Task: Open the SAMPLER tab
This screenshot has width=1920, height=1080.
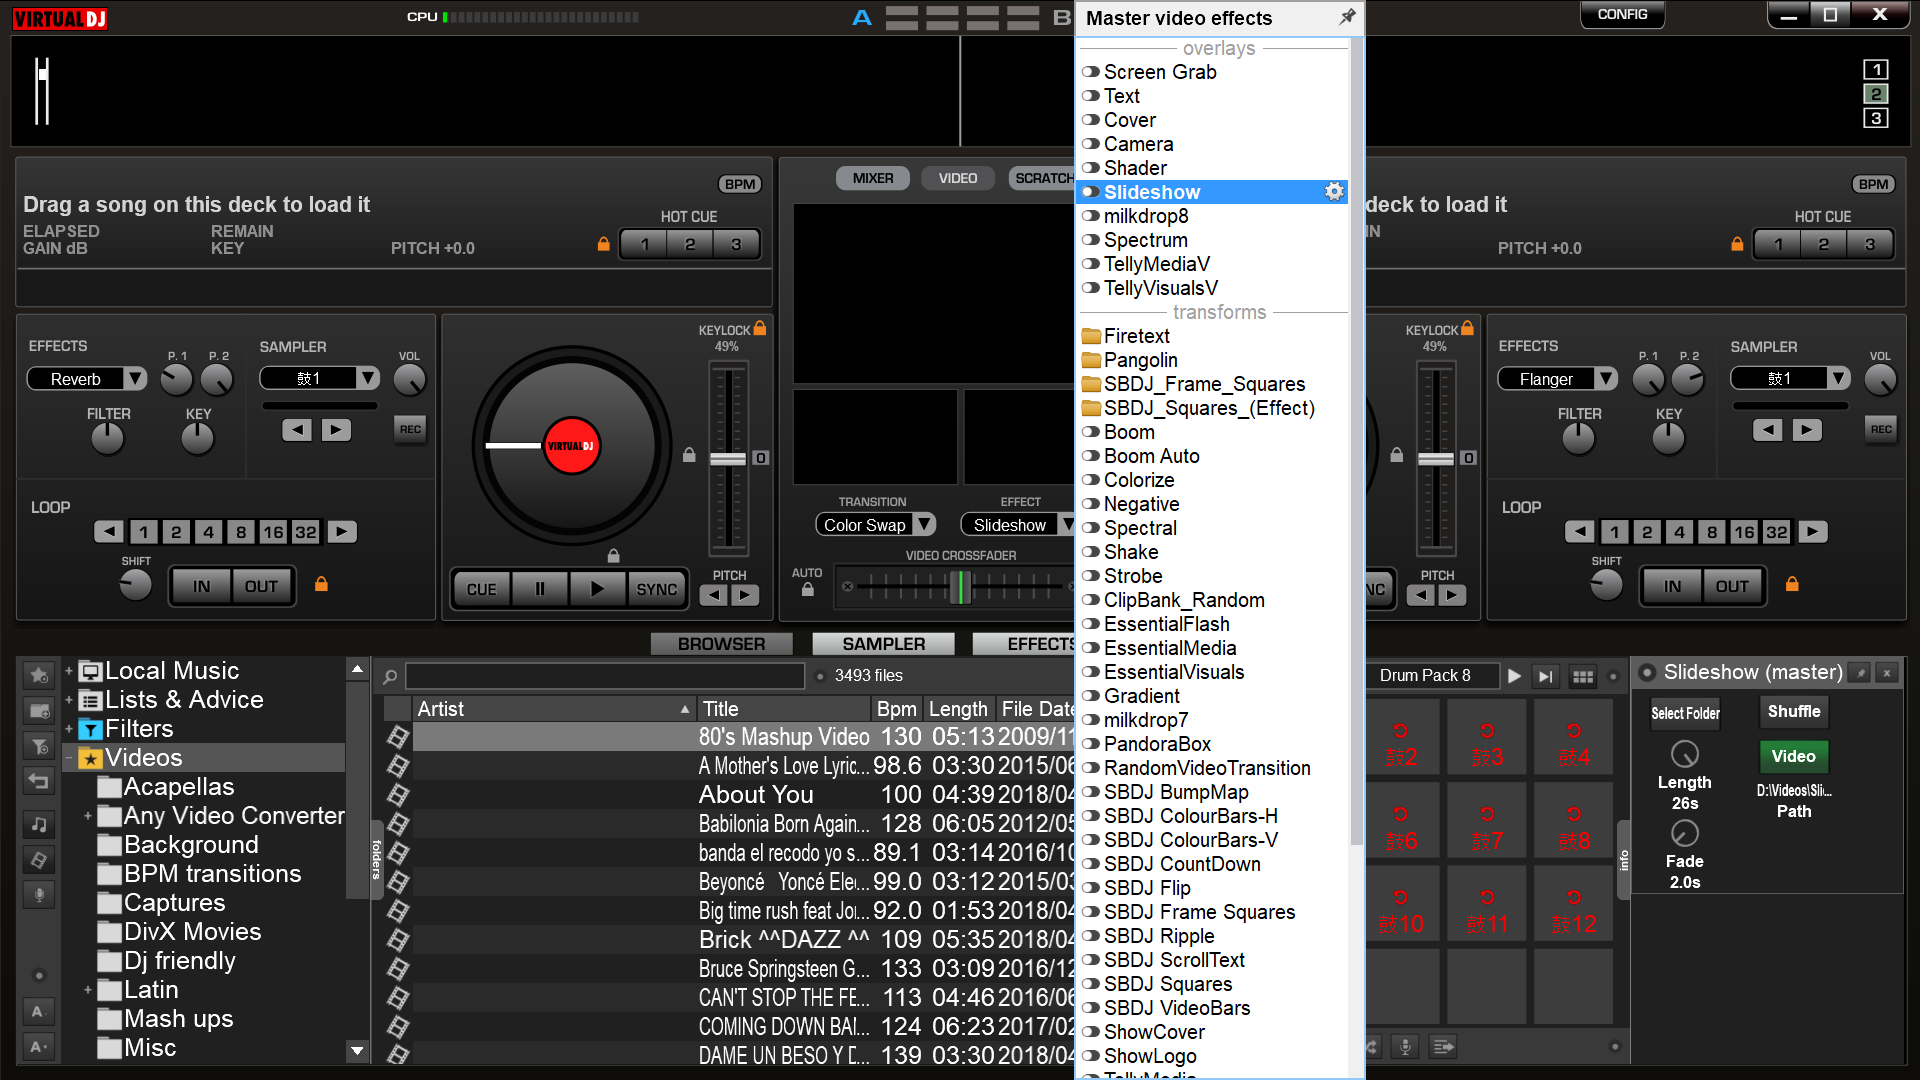Action: [883, 644]
